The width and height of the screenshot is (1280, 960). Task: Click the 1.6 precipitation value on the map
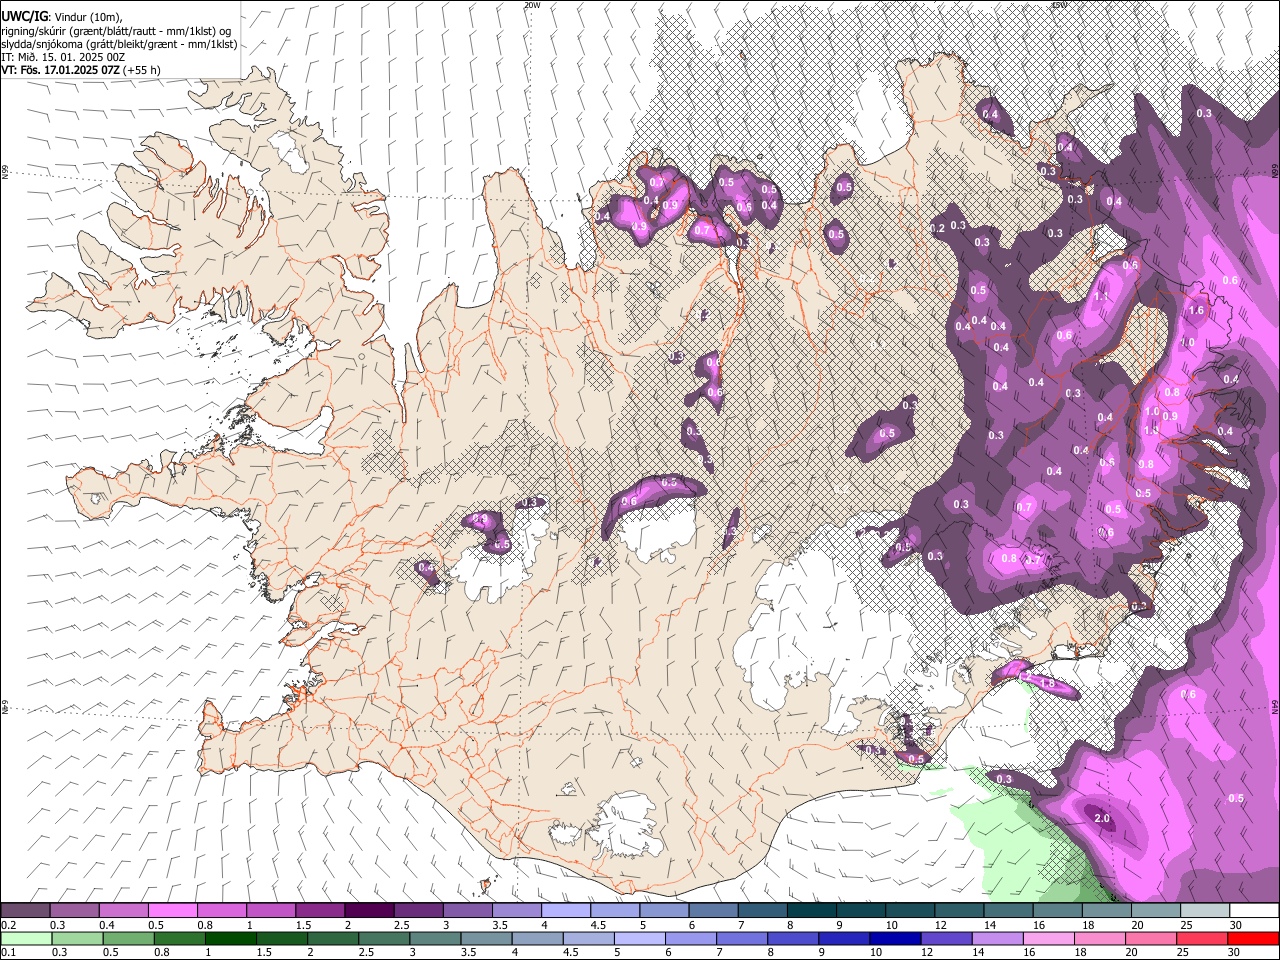(1196, 310)
